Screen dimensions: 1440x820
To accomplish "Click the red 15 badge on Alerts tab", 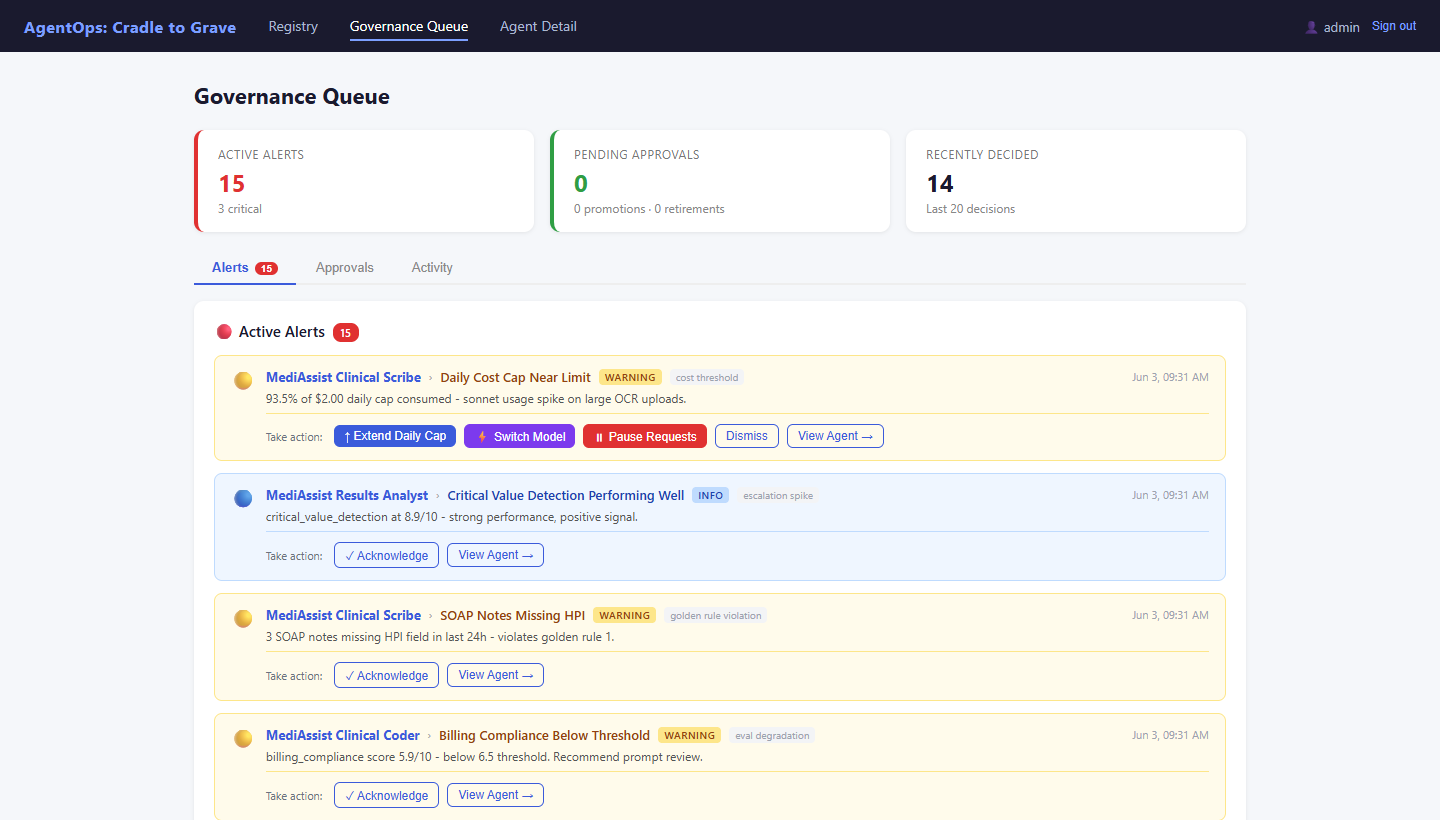I will 266,268.
